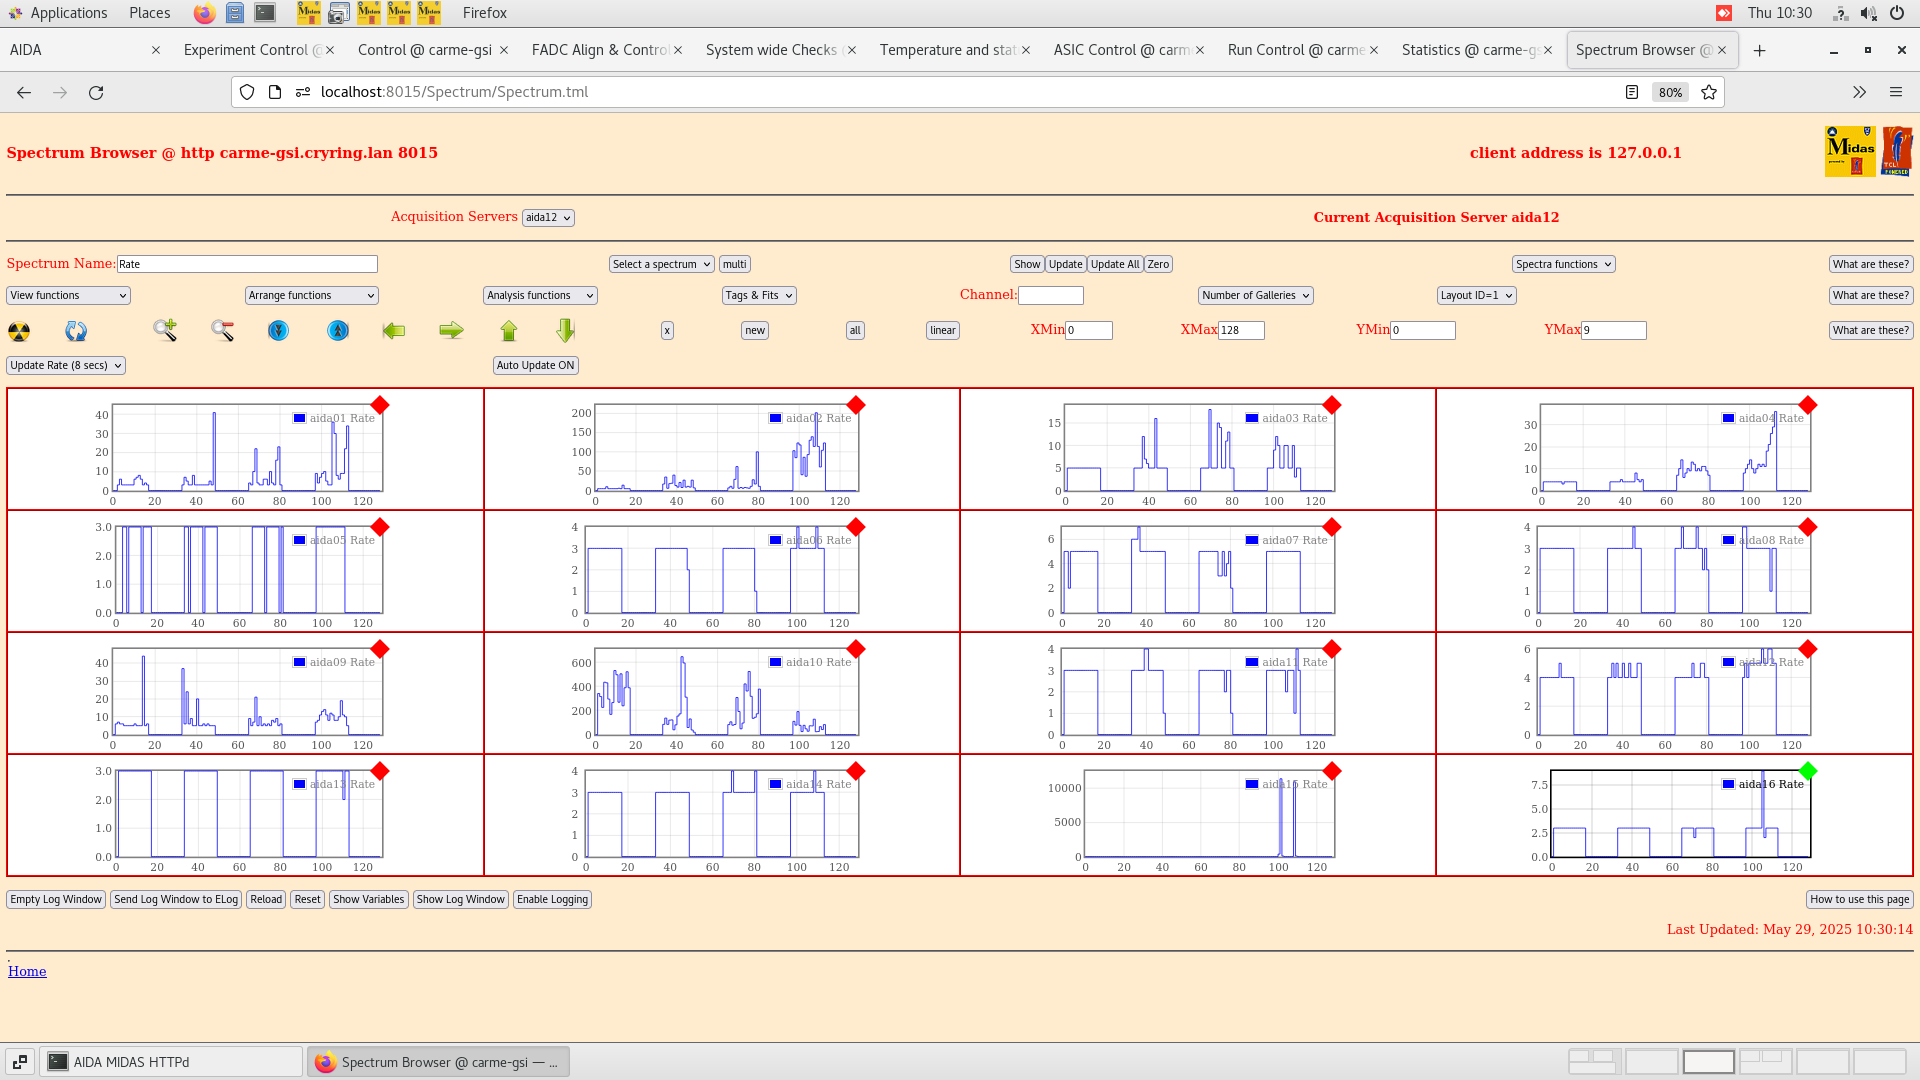Click the green up arrow icon
This screenshot has width=1920, height=1080.
[x=508, y=330]
